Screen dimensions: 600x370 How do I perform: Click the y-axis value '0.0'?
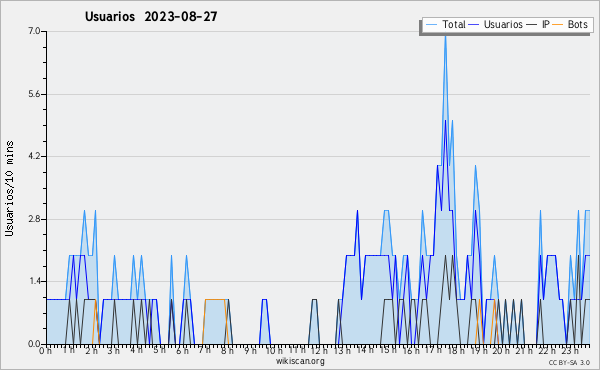[34, 344]
